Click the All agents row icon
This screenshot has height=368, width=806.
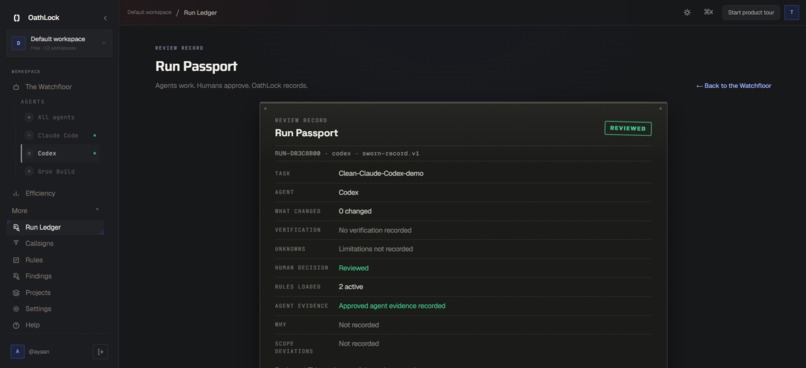[x=29, y=117]
